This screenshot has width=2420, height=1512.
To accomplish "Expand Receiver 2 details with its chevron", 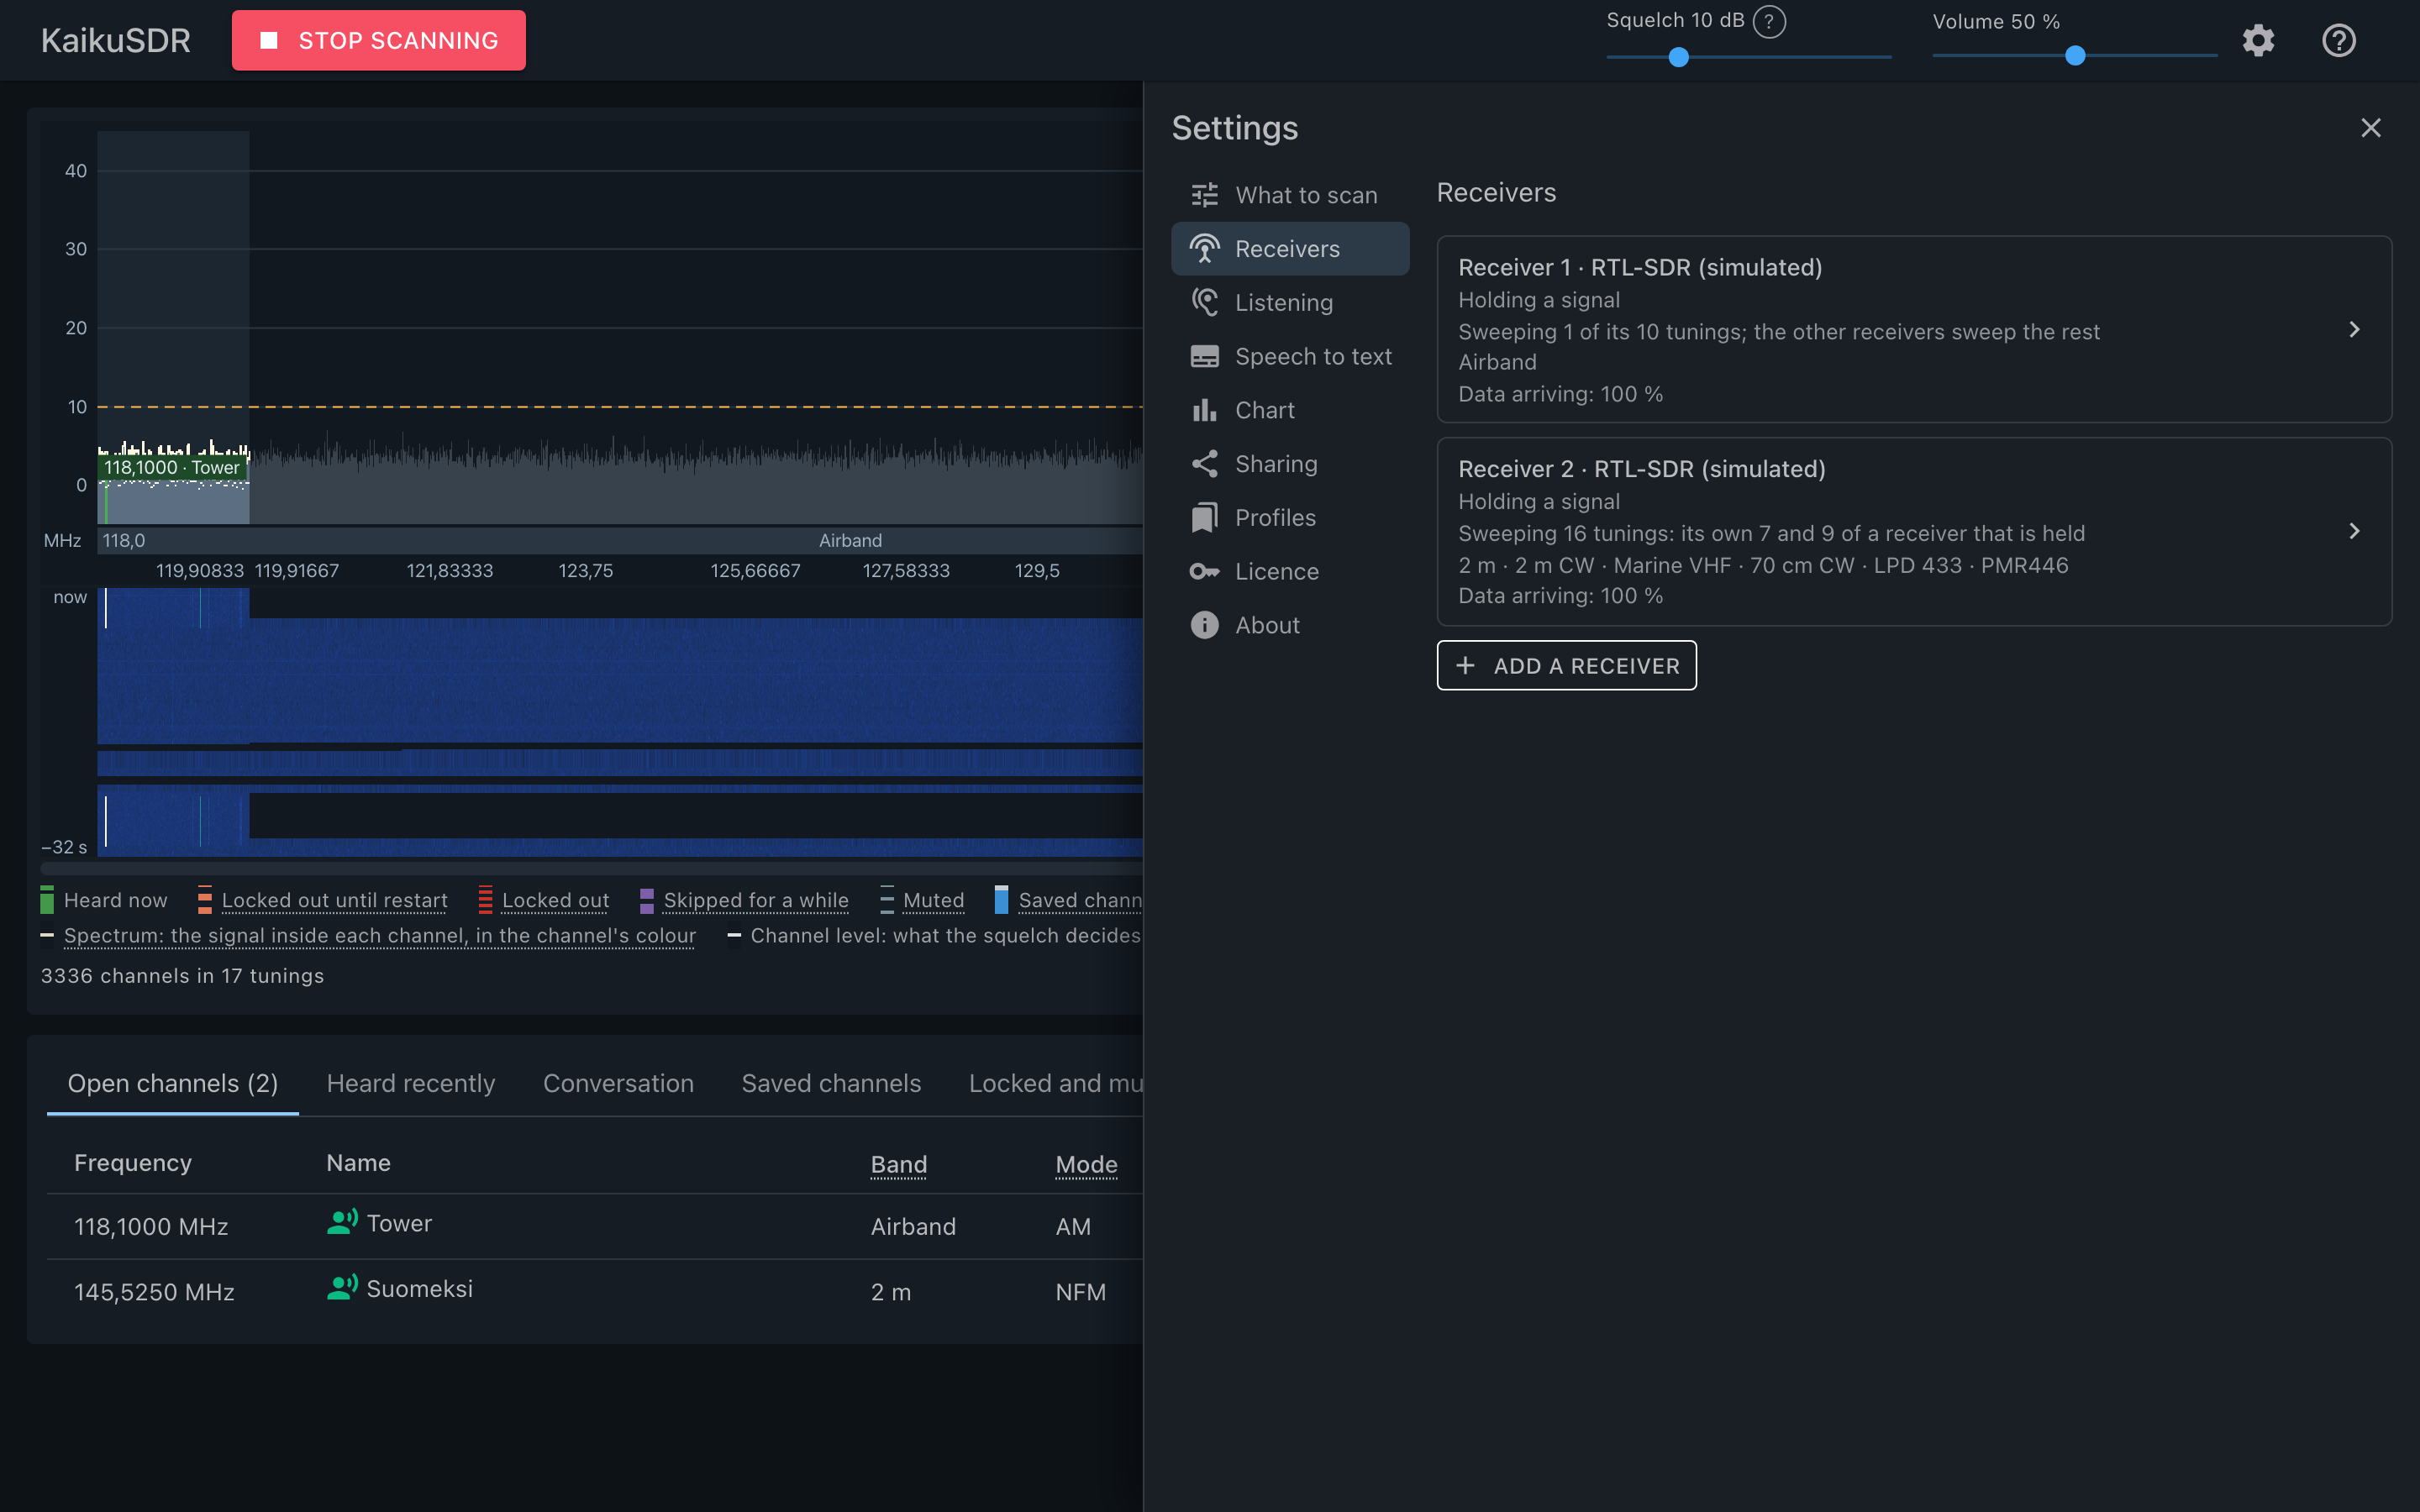I will [x=2354, y=531].
